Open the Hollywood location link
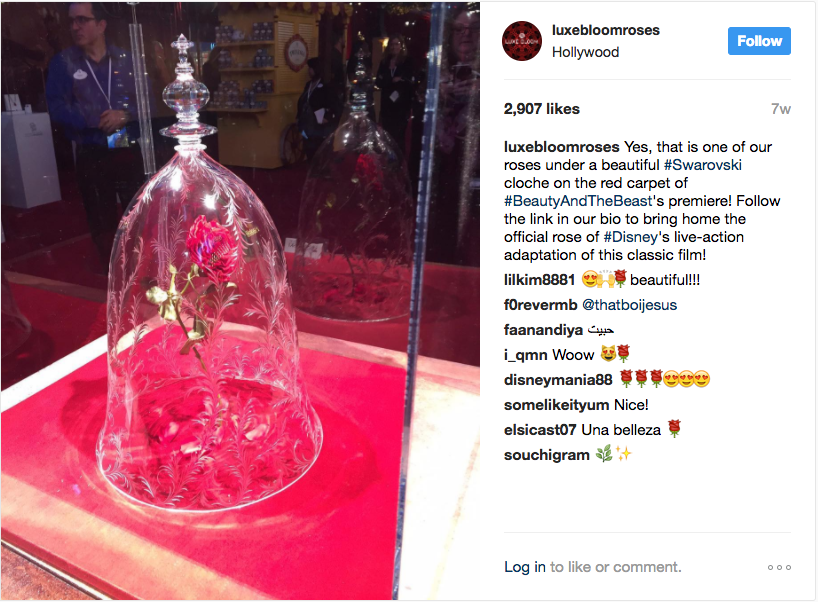Viewport: 818px width, 602px height. tap(585, 52)
